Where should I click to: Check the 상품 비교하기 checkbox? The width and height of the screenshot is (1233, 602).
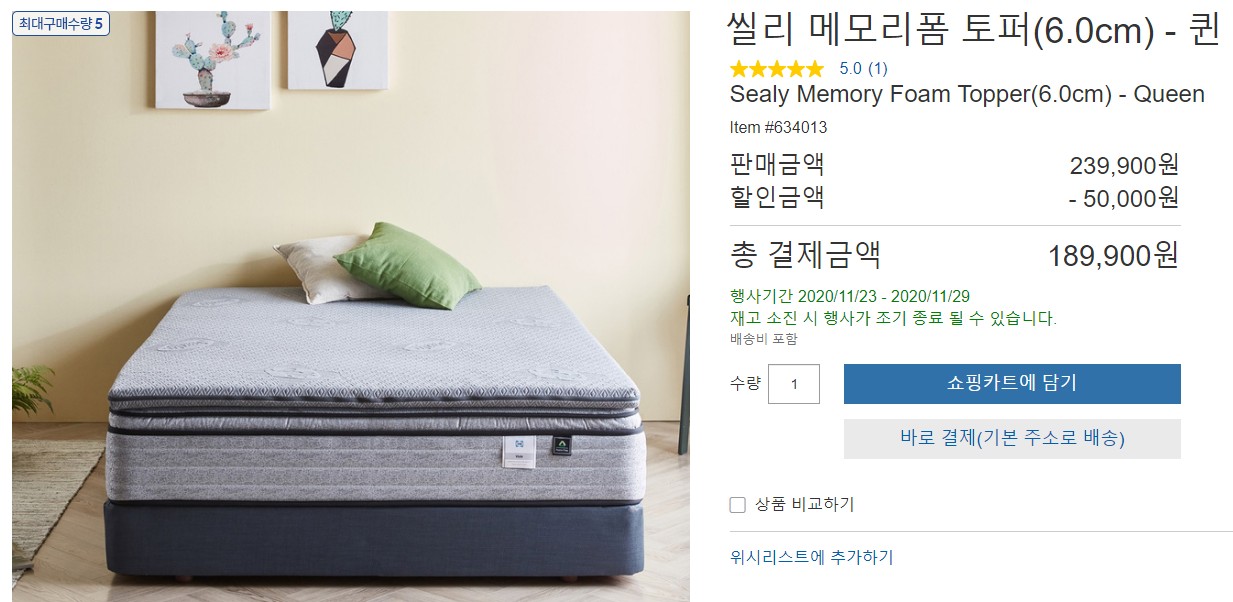point(738,505)
